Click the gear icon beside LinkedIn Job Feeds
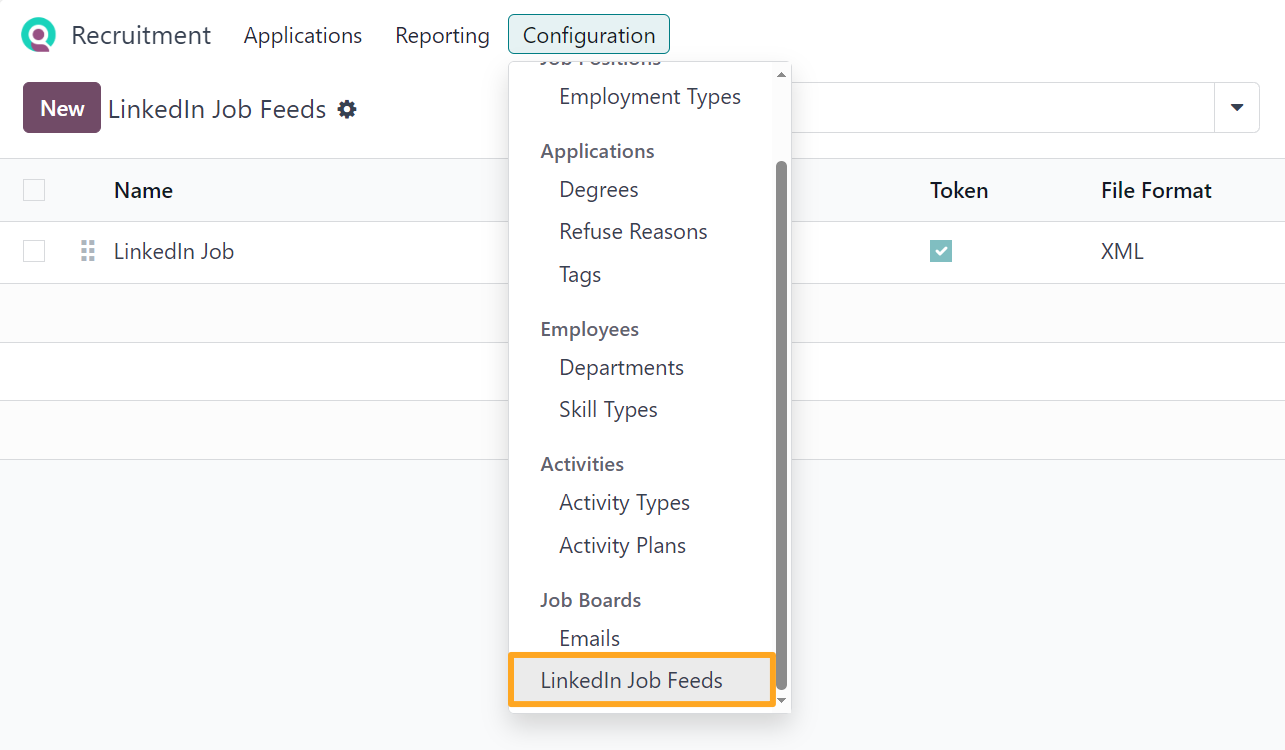1285x750 pixels. tap(346, 109)
